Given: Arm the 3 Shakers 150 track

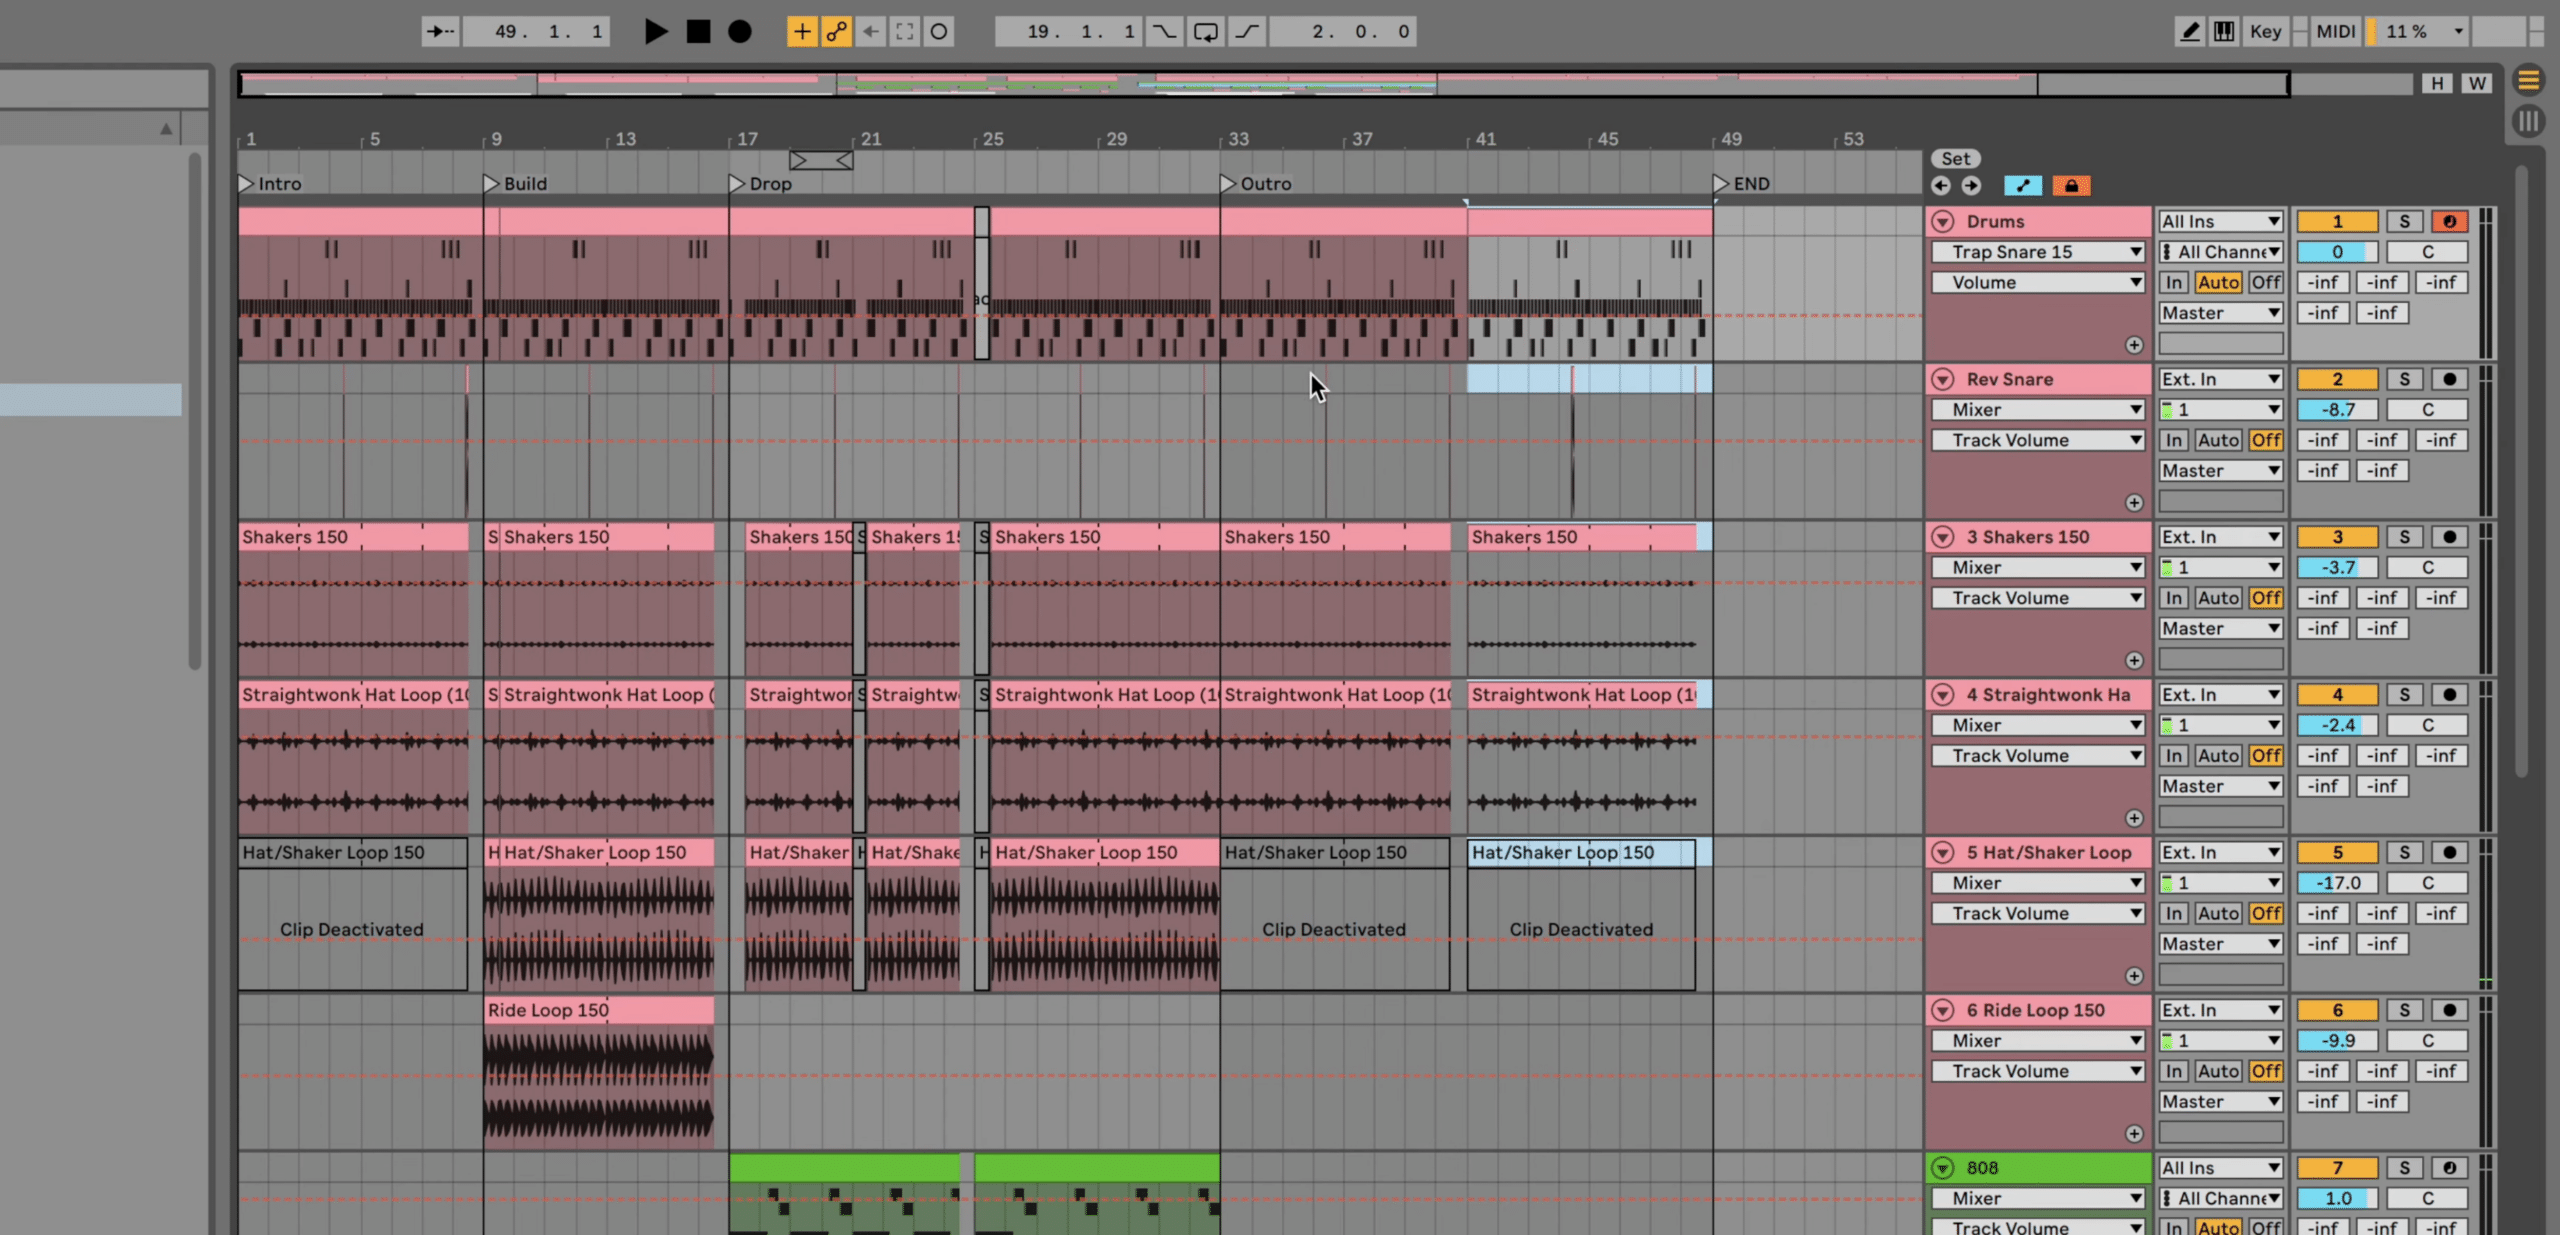Looking at the screenshot, I should (2449, 537).
